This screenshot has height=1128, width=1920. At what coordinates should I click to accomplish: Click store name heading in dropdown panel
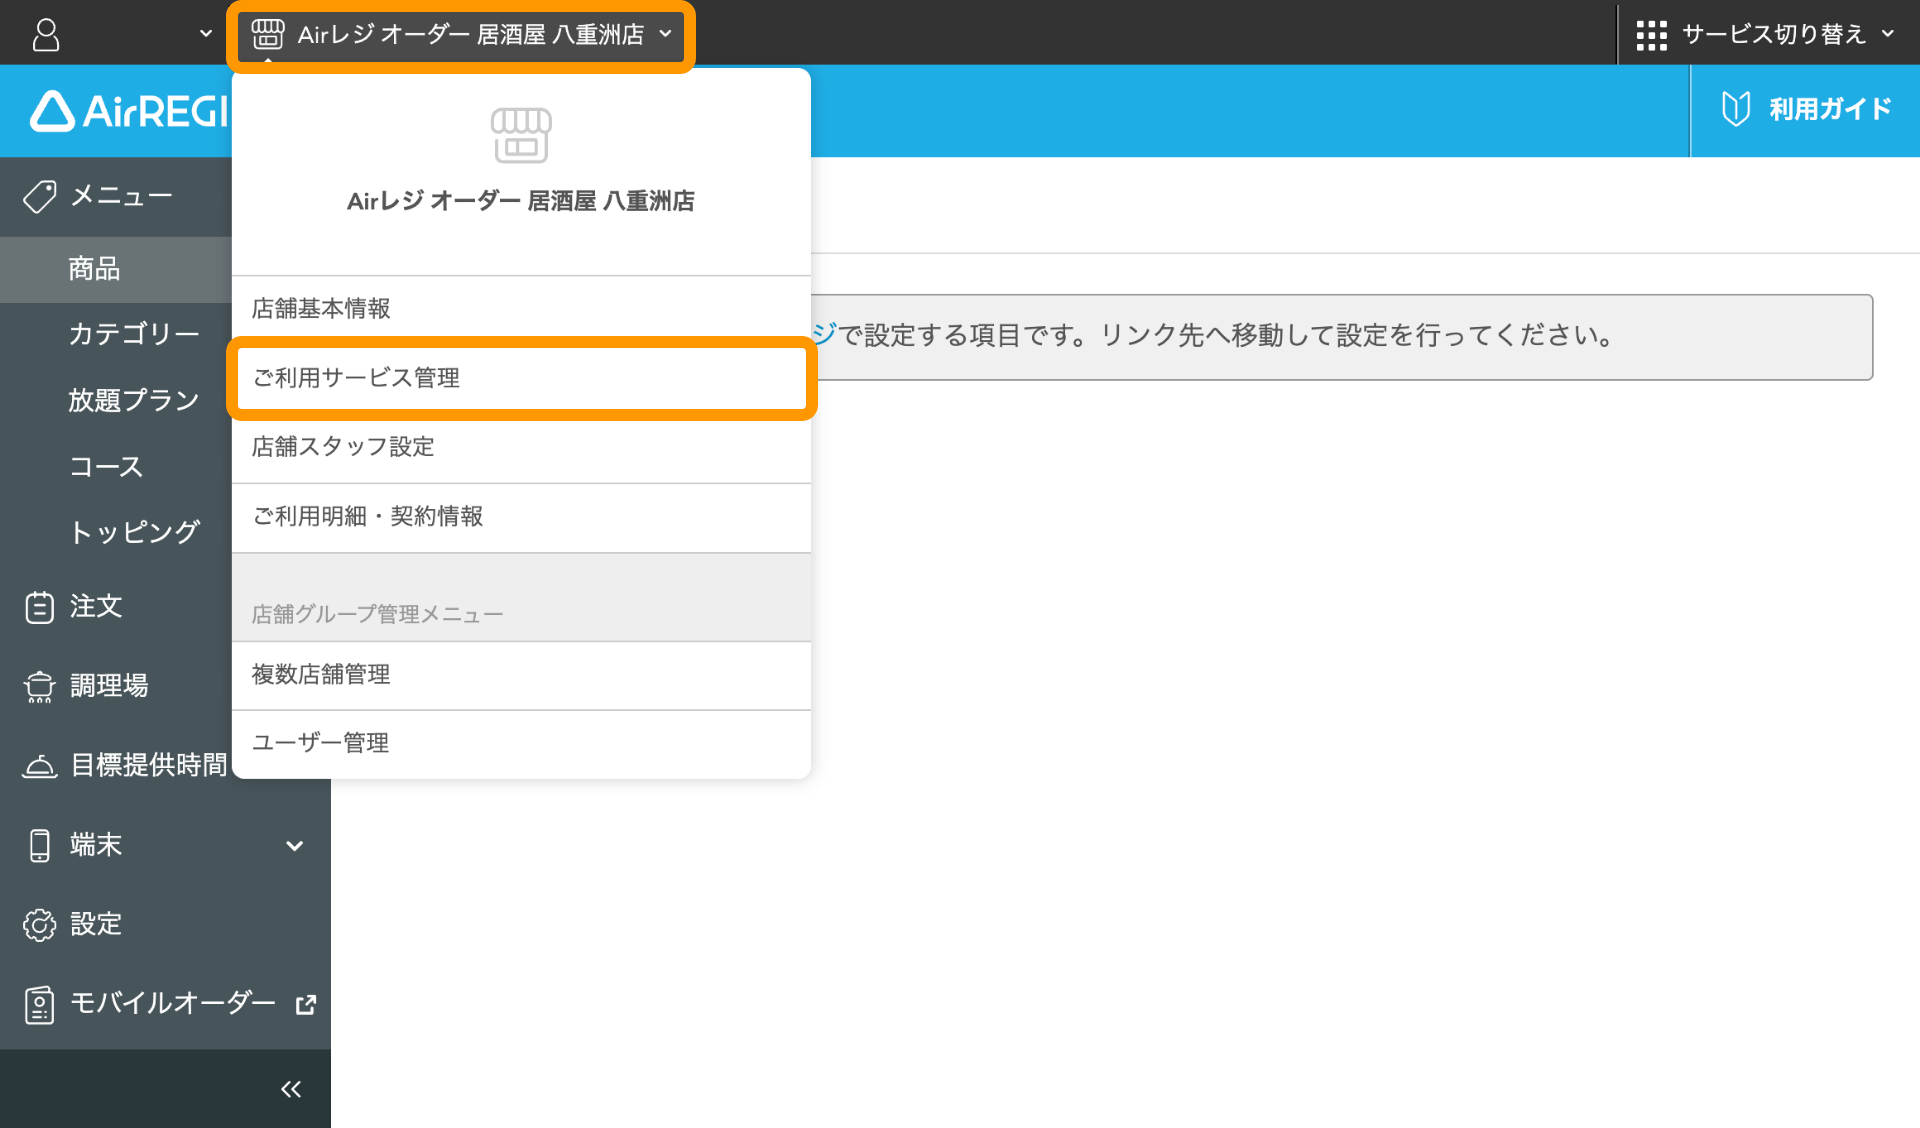click(521, 201)
